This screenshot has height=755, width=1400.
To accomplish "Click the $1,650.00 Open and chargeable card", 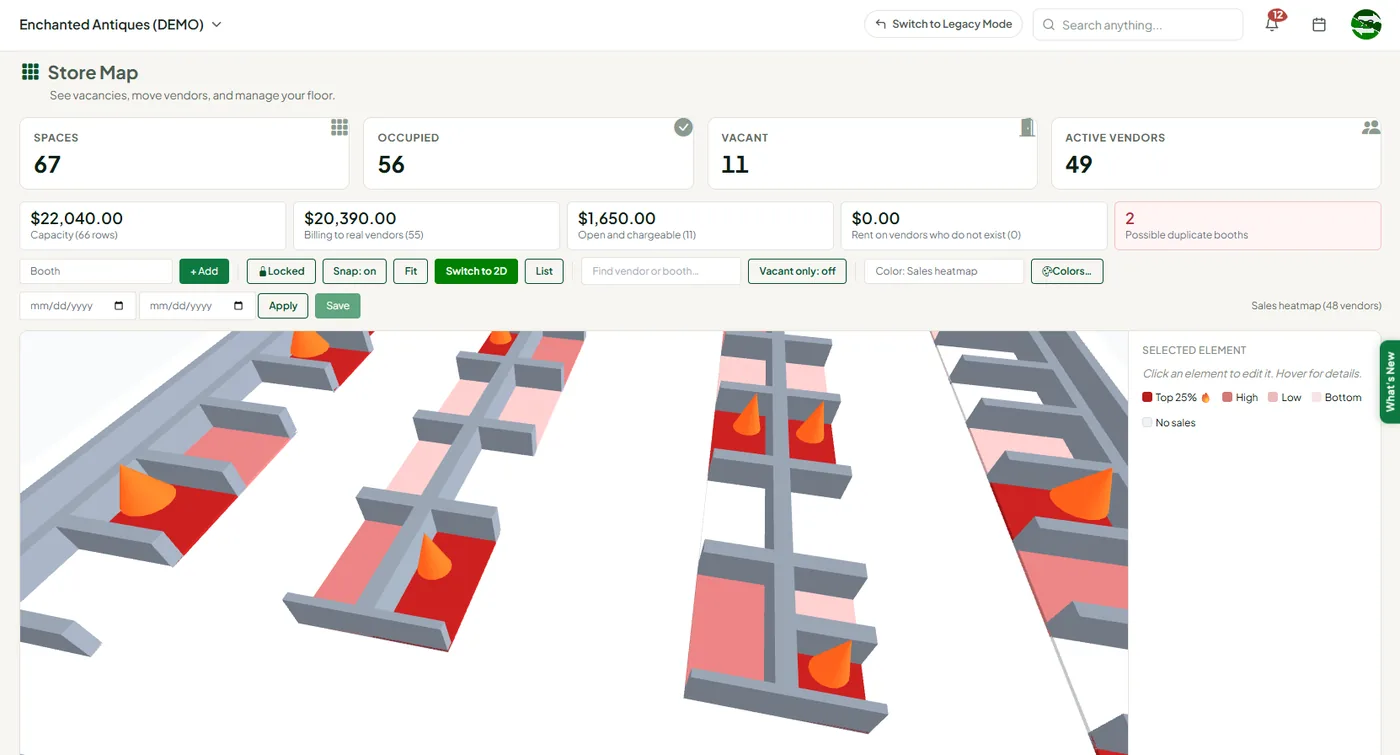I will tap(700, 226).
